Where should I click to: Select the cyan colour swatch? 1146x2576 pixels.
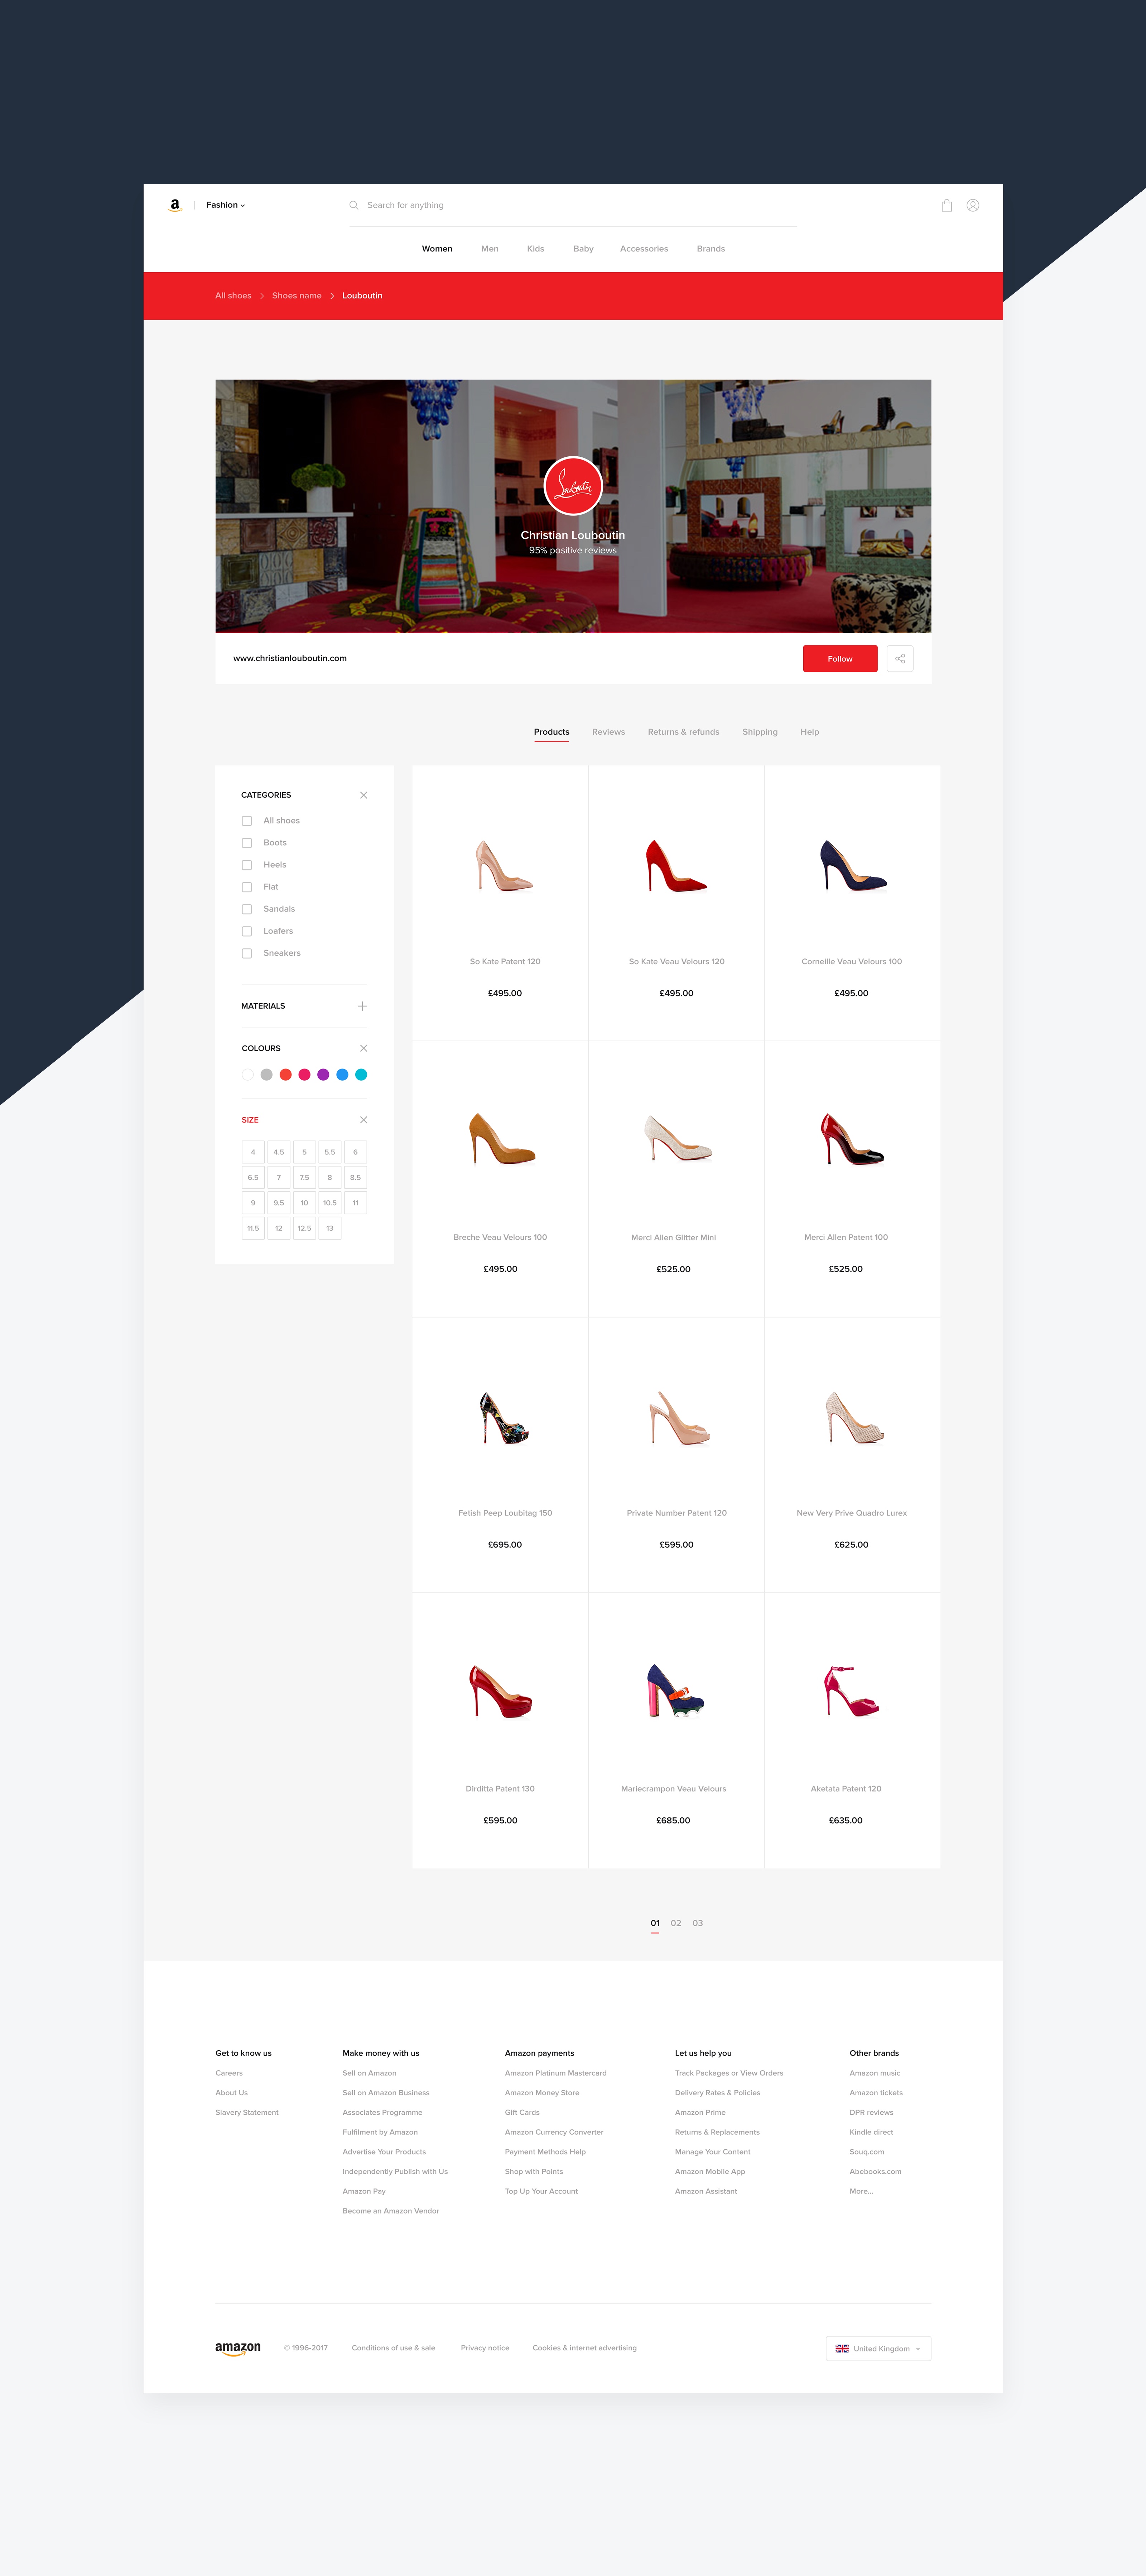tap(361, 1075)
